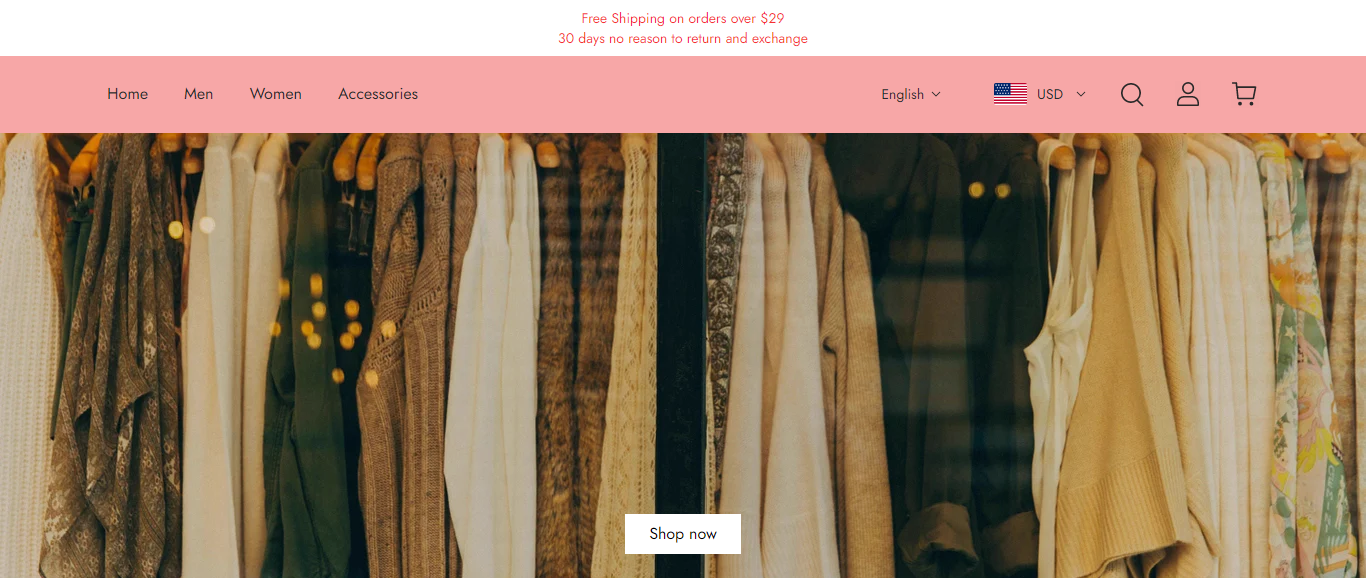1366x578 pixels.
Task: Go to the Home menu item
Action: coord(128,94)
